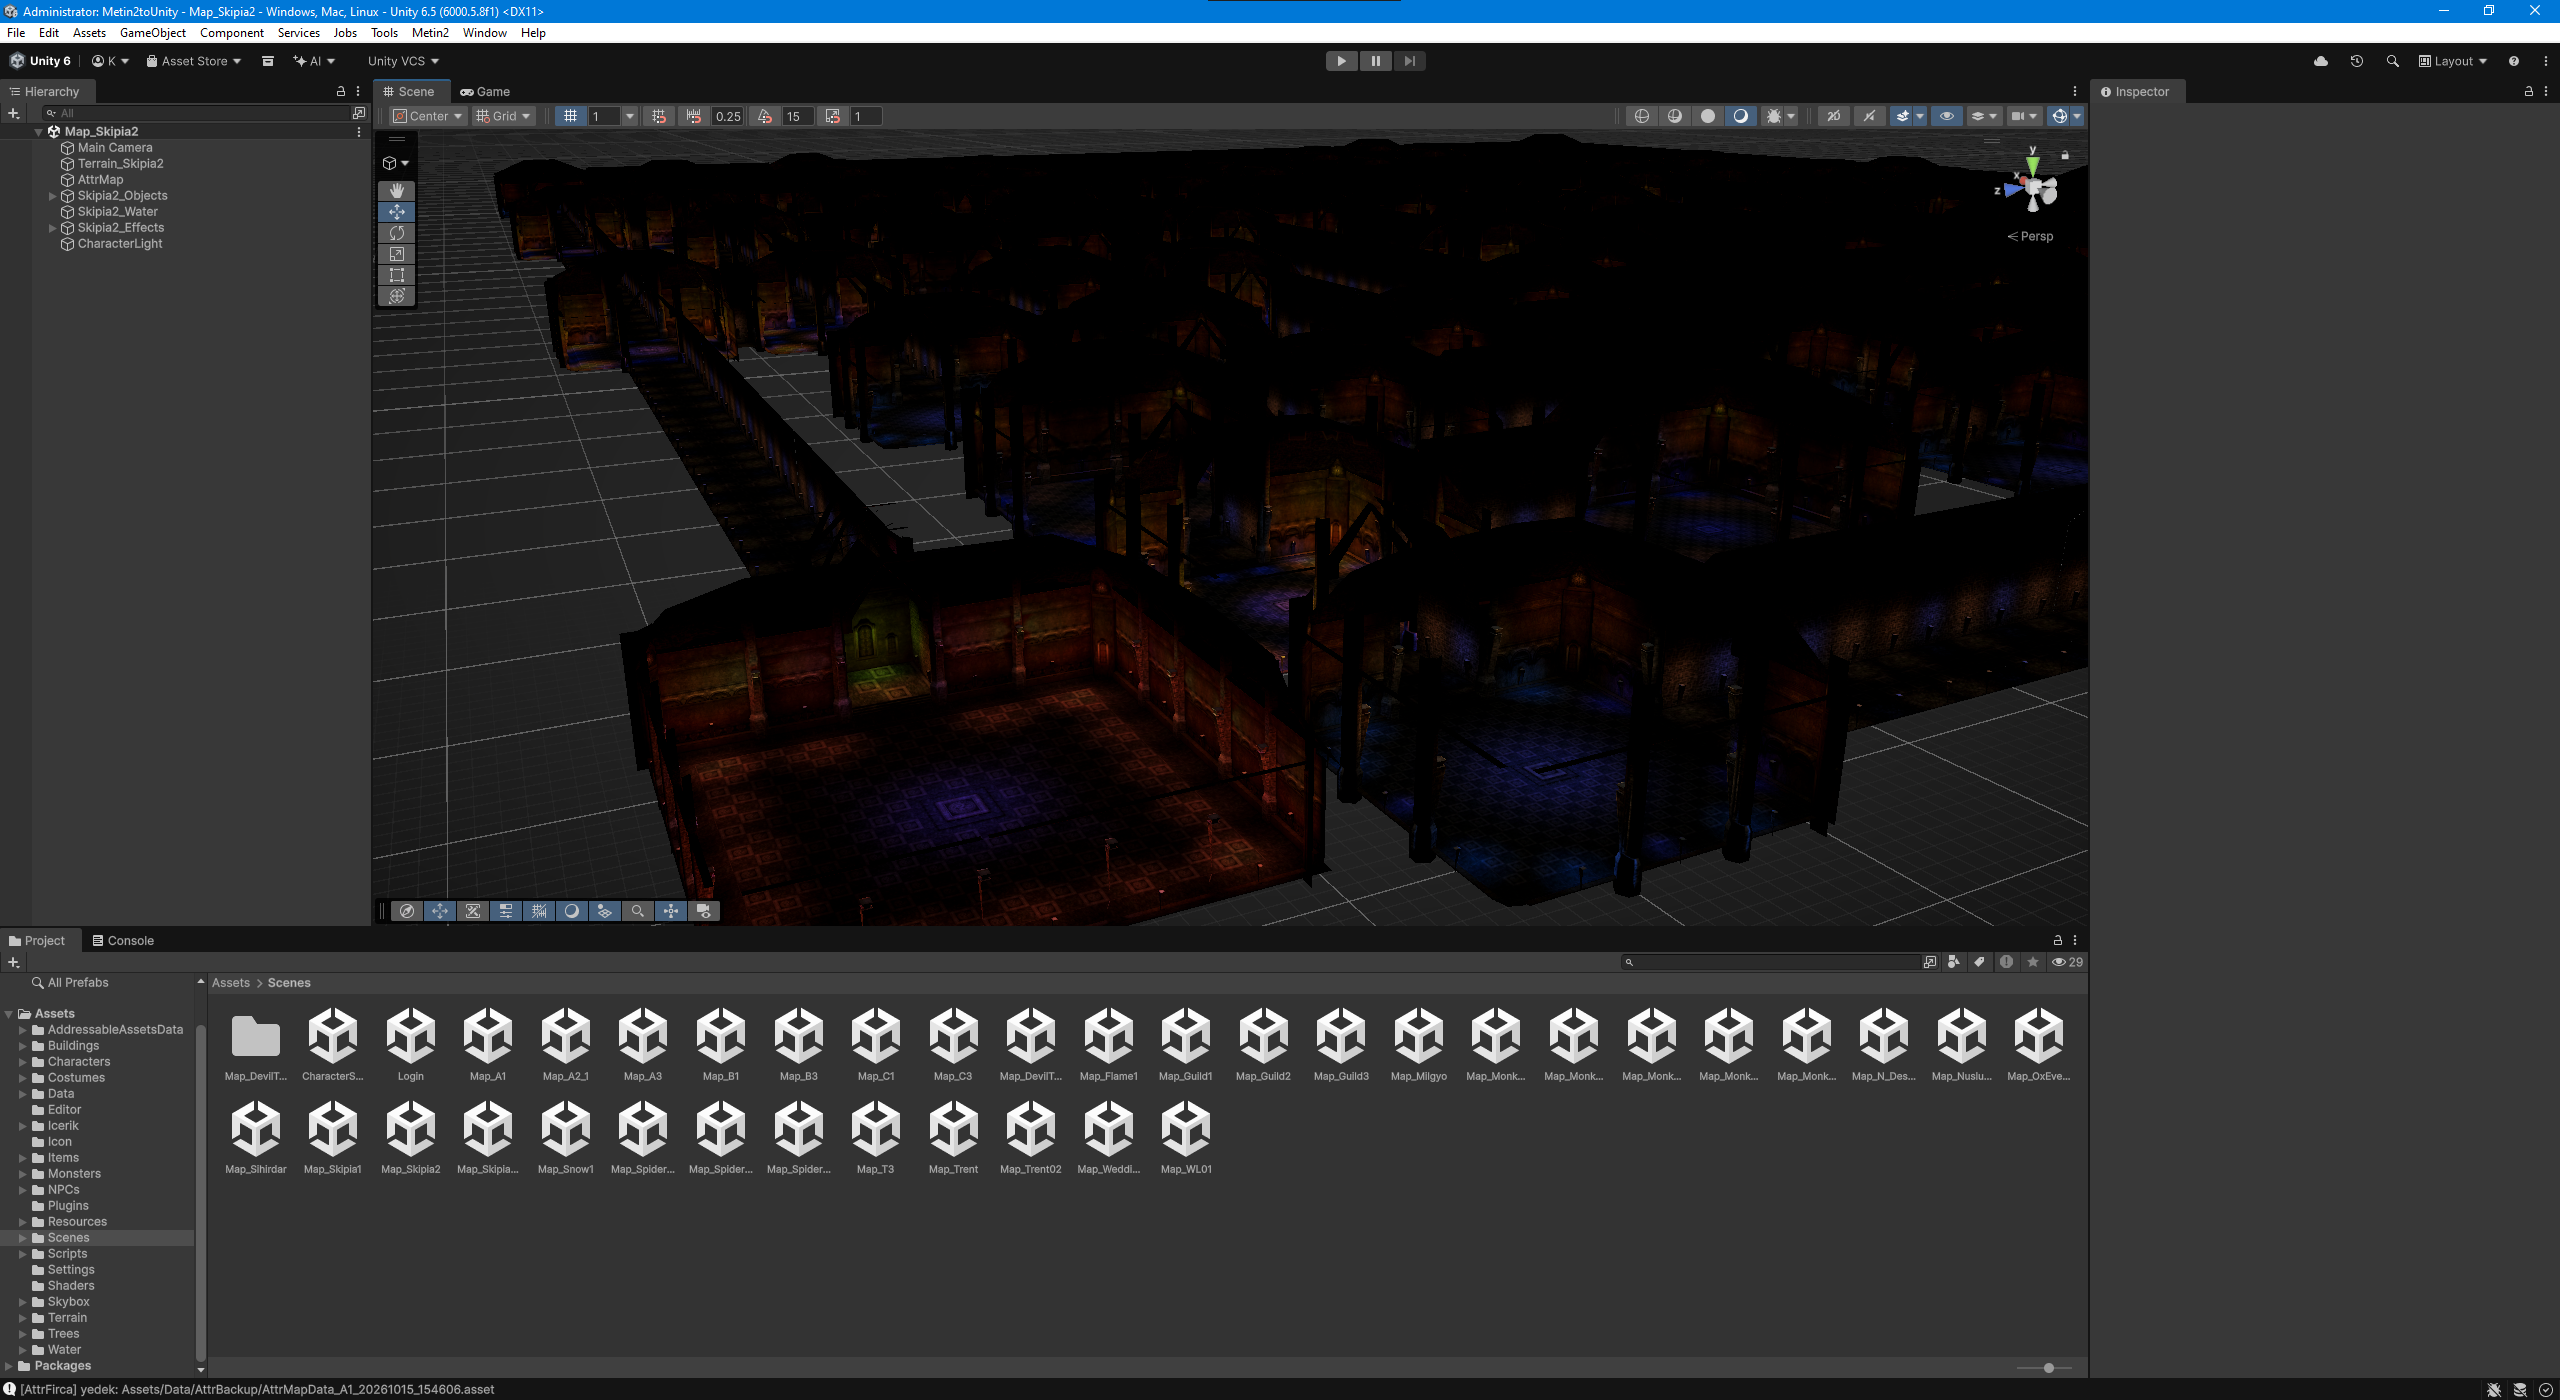Image resolution: width=2560 pixels, height=1400 pixels.
Task: Lock the Hierarchy panel
Action: pyautogui.click(x=340, y=91)
